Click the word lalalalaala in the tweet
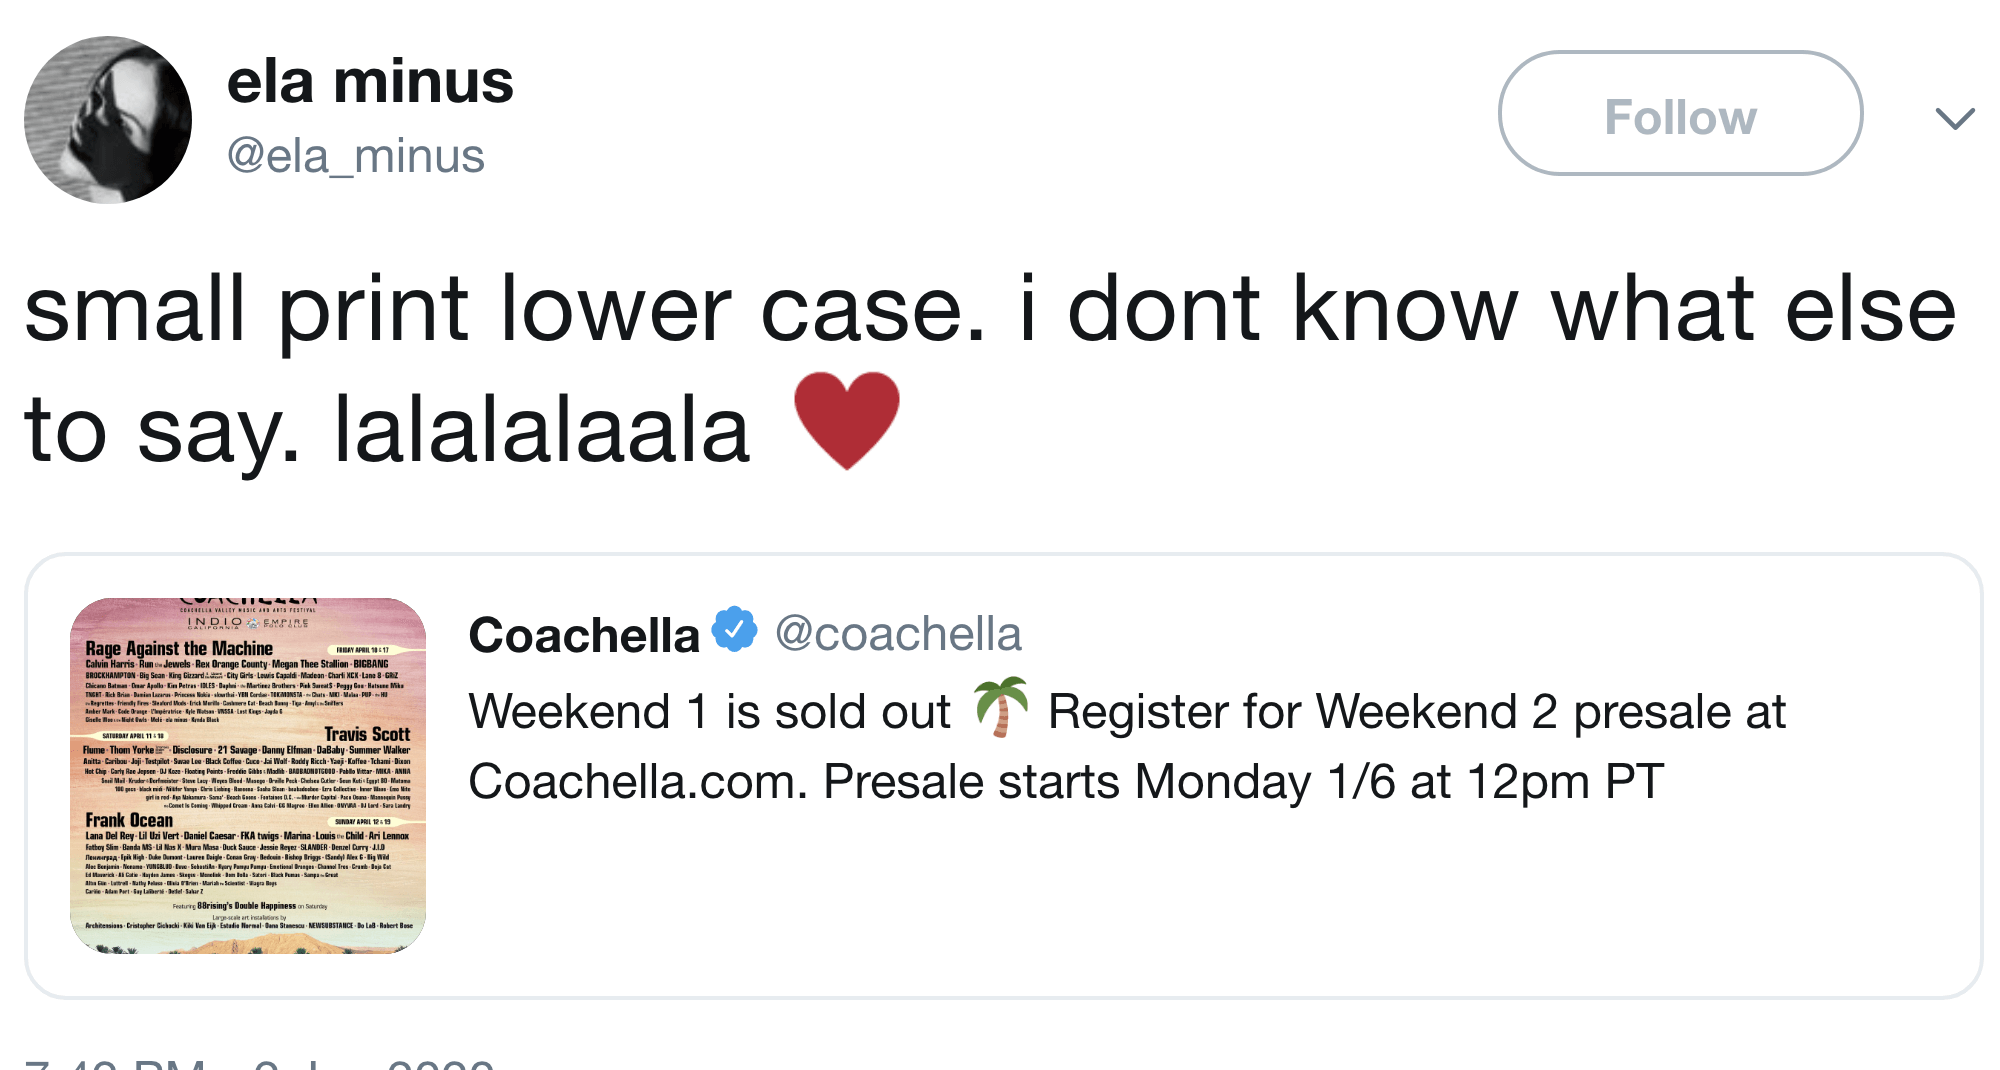The height and width of the screenshot is (1070, 2000). [542, 430]
